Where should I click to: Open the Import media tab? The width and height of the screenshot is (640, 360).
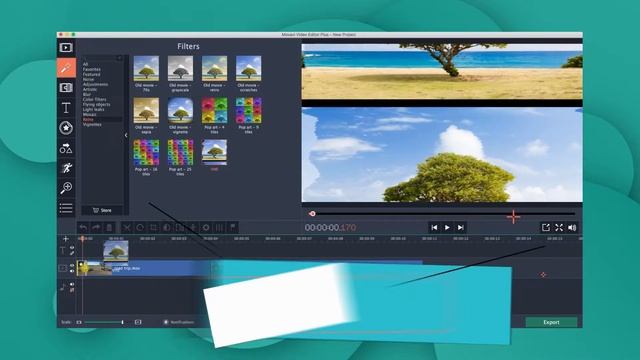pos(66,47)
